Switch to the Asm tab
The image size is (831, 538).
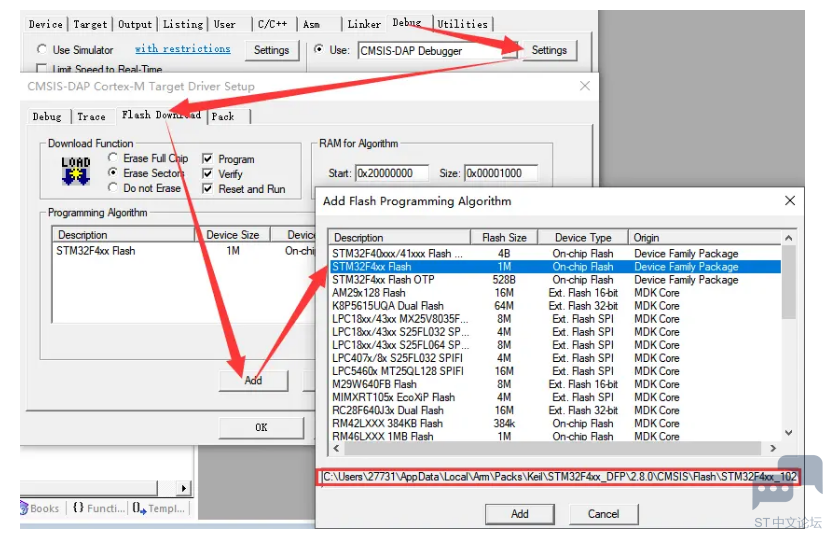pyautogui.click(x=312, y=24)
